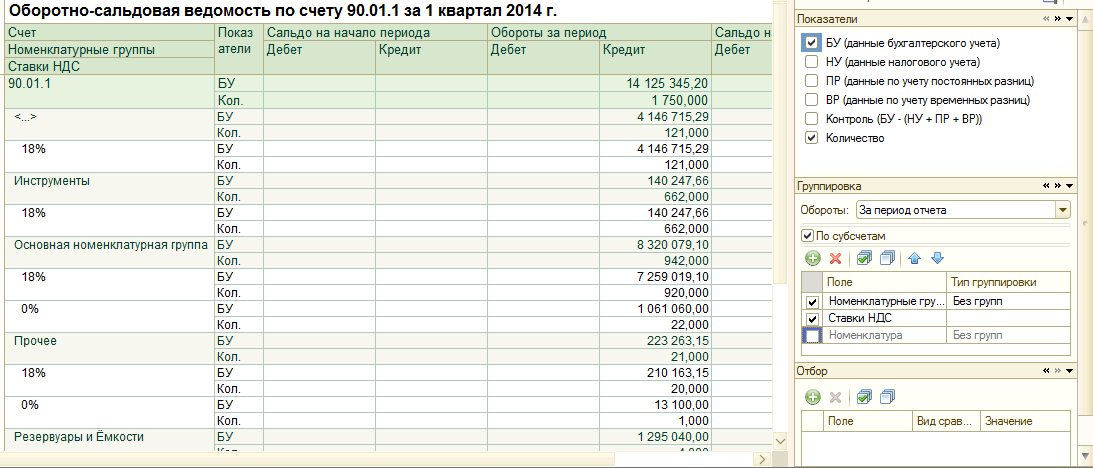
Task: Click check-all icon in Группировка toolbar
Action: [864, 259]
